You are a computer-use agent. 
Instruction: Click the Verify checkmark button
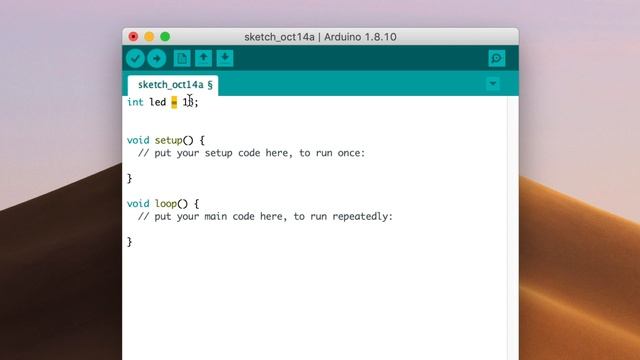pyautogui.click(x=135, y=58)
